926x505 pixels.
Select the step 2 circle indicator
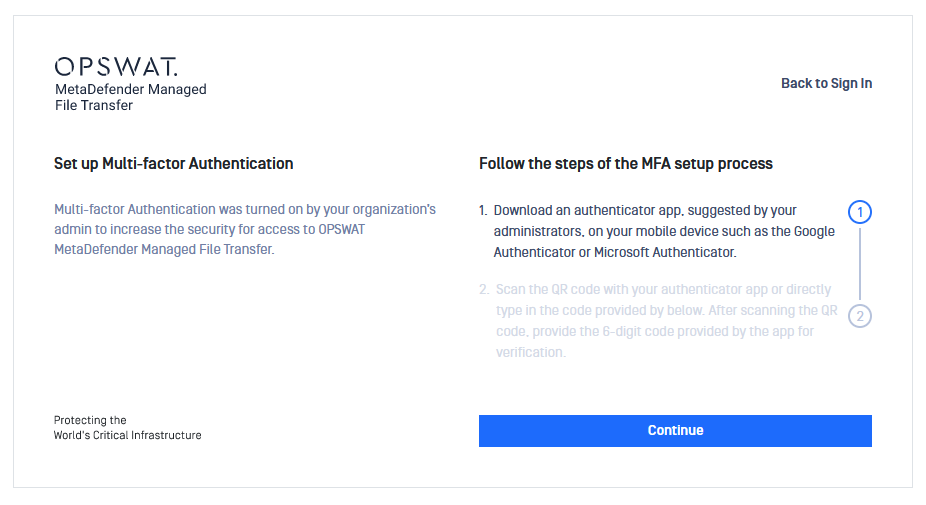point(860,316)
